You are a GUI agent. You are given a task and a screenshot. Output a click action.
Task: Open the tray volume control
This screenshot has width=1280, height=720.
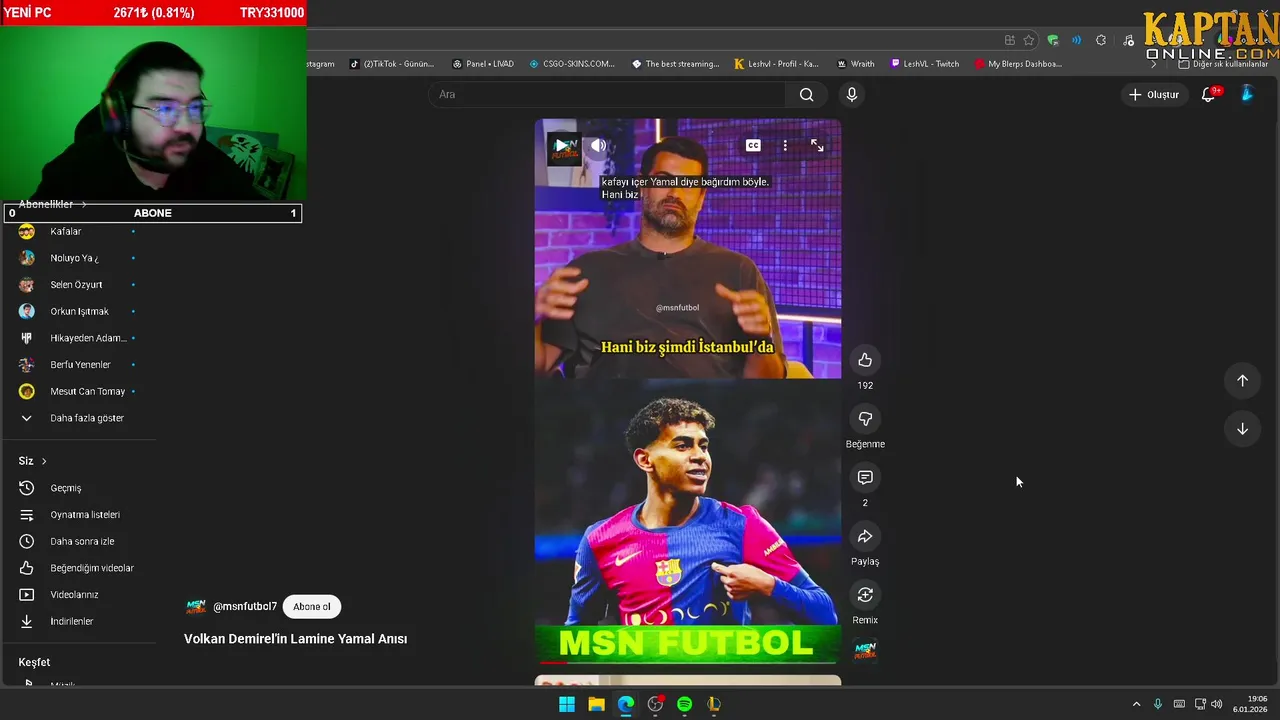coord(1216,704)
